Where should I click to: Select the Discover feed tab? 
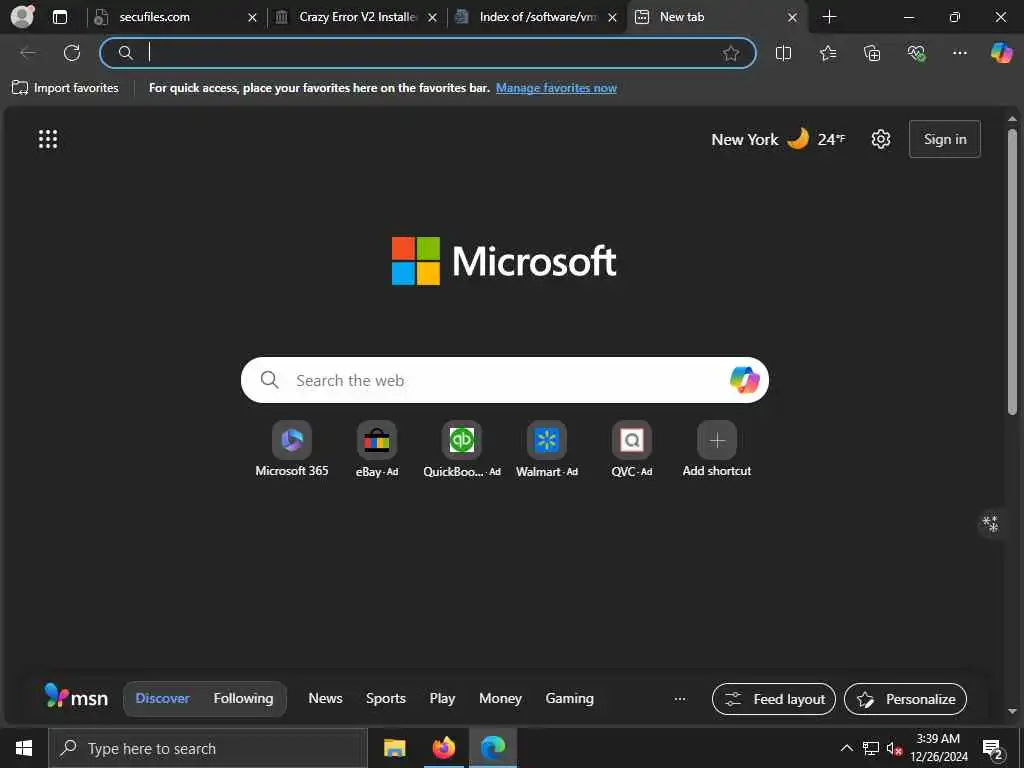[x=163, y=698]
